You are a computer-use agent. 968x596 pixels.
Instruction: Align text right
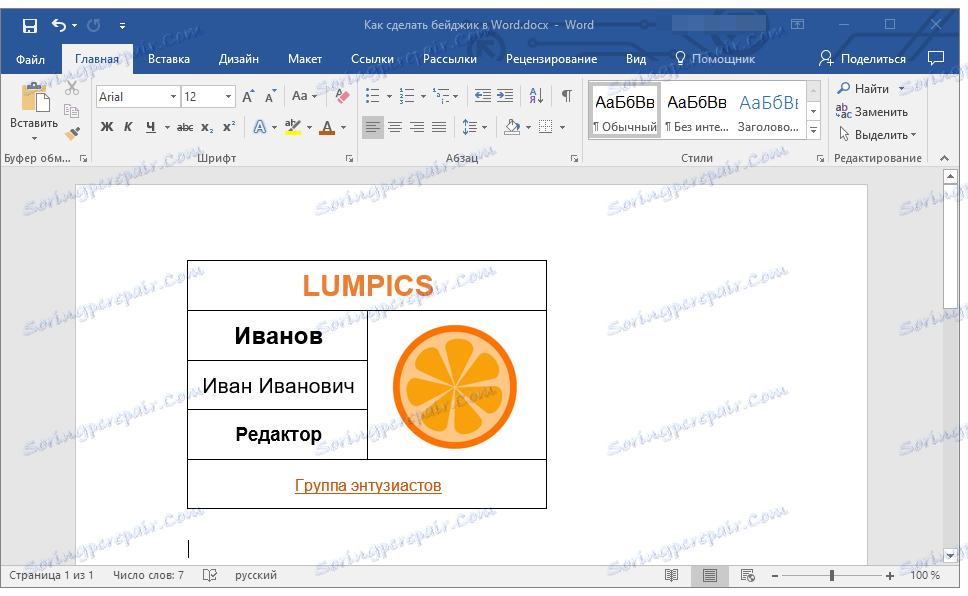(x=417, y=127)
